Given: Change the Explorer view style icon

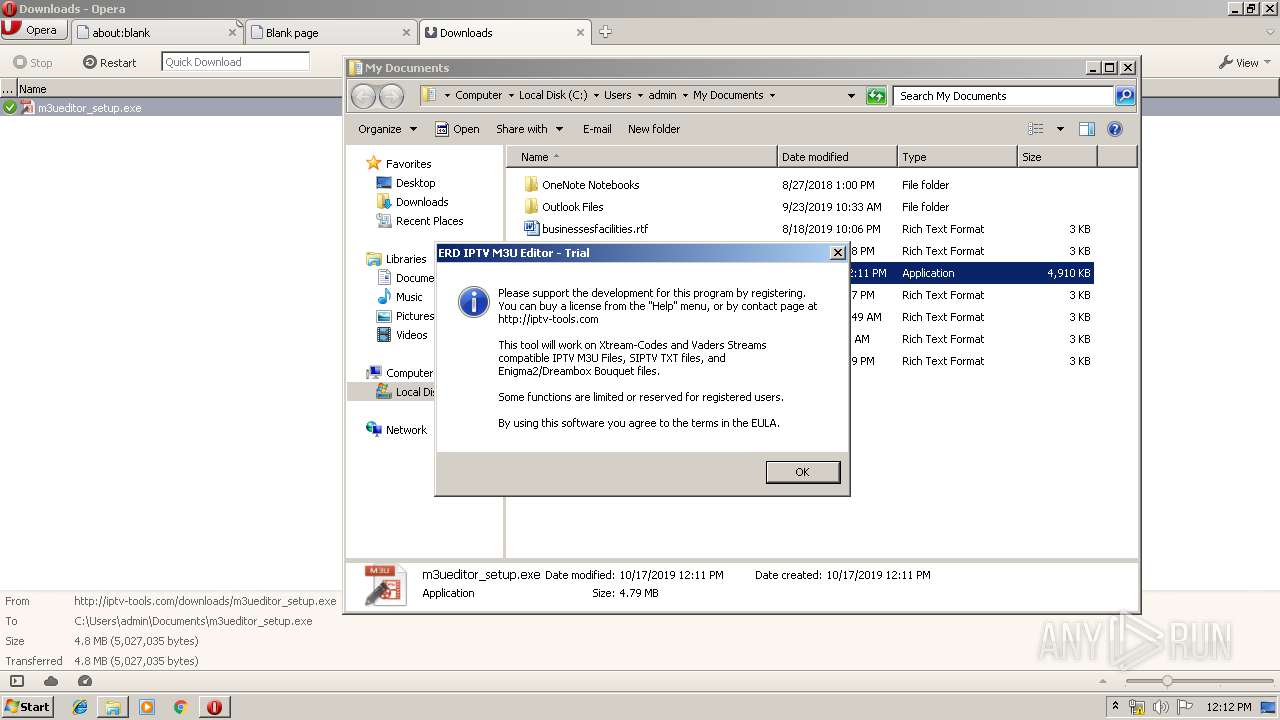Looking at the screenshot, I should click(1036, 129).
